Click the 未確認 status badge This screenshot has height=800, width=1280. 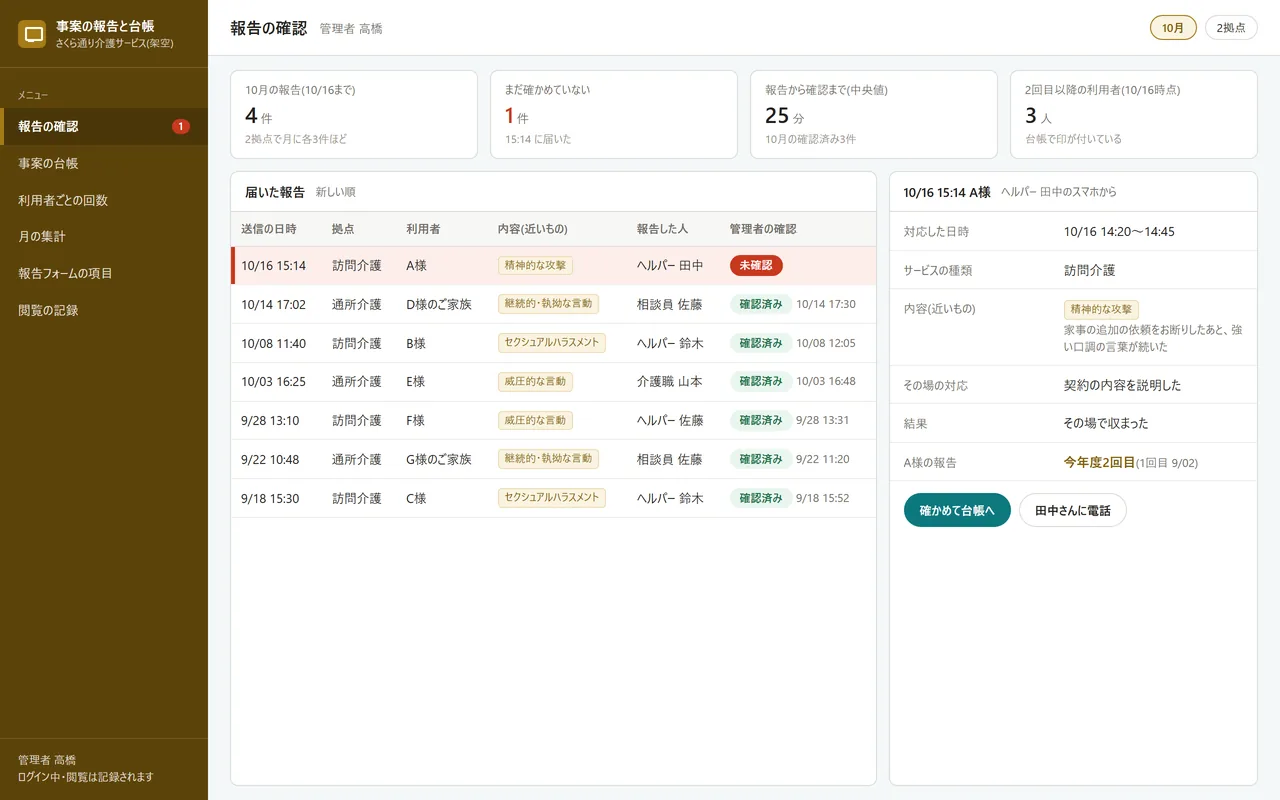click(x=756, y=265)
